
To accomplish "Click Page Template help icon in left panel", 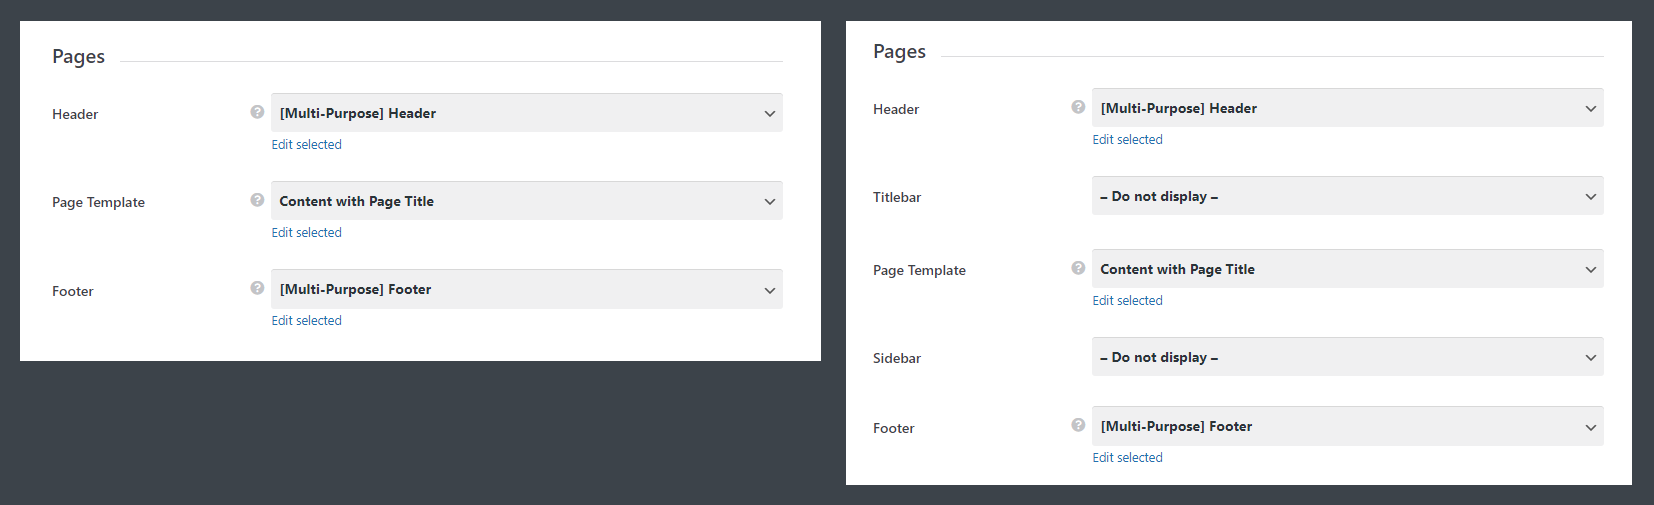I will point(257,200).
